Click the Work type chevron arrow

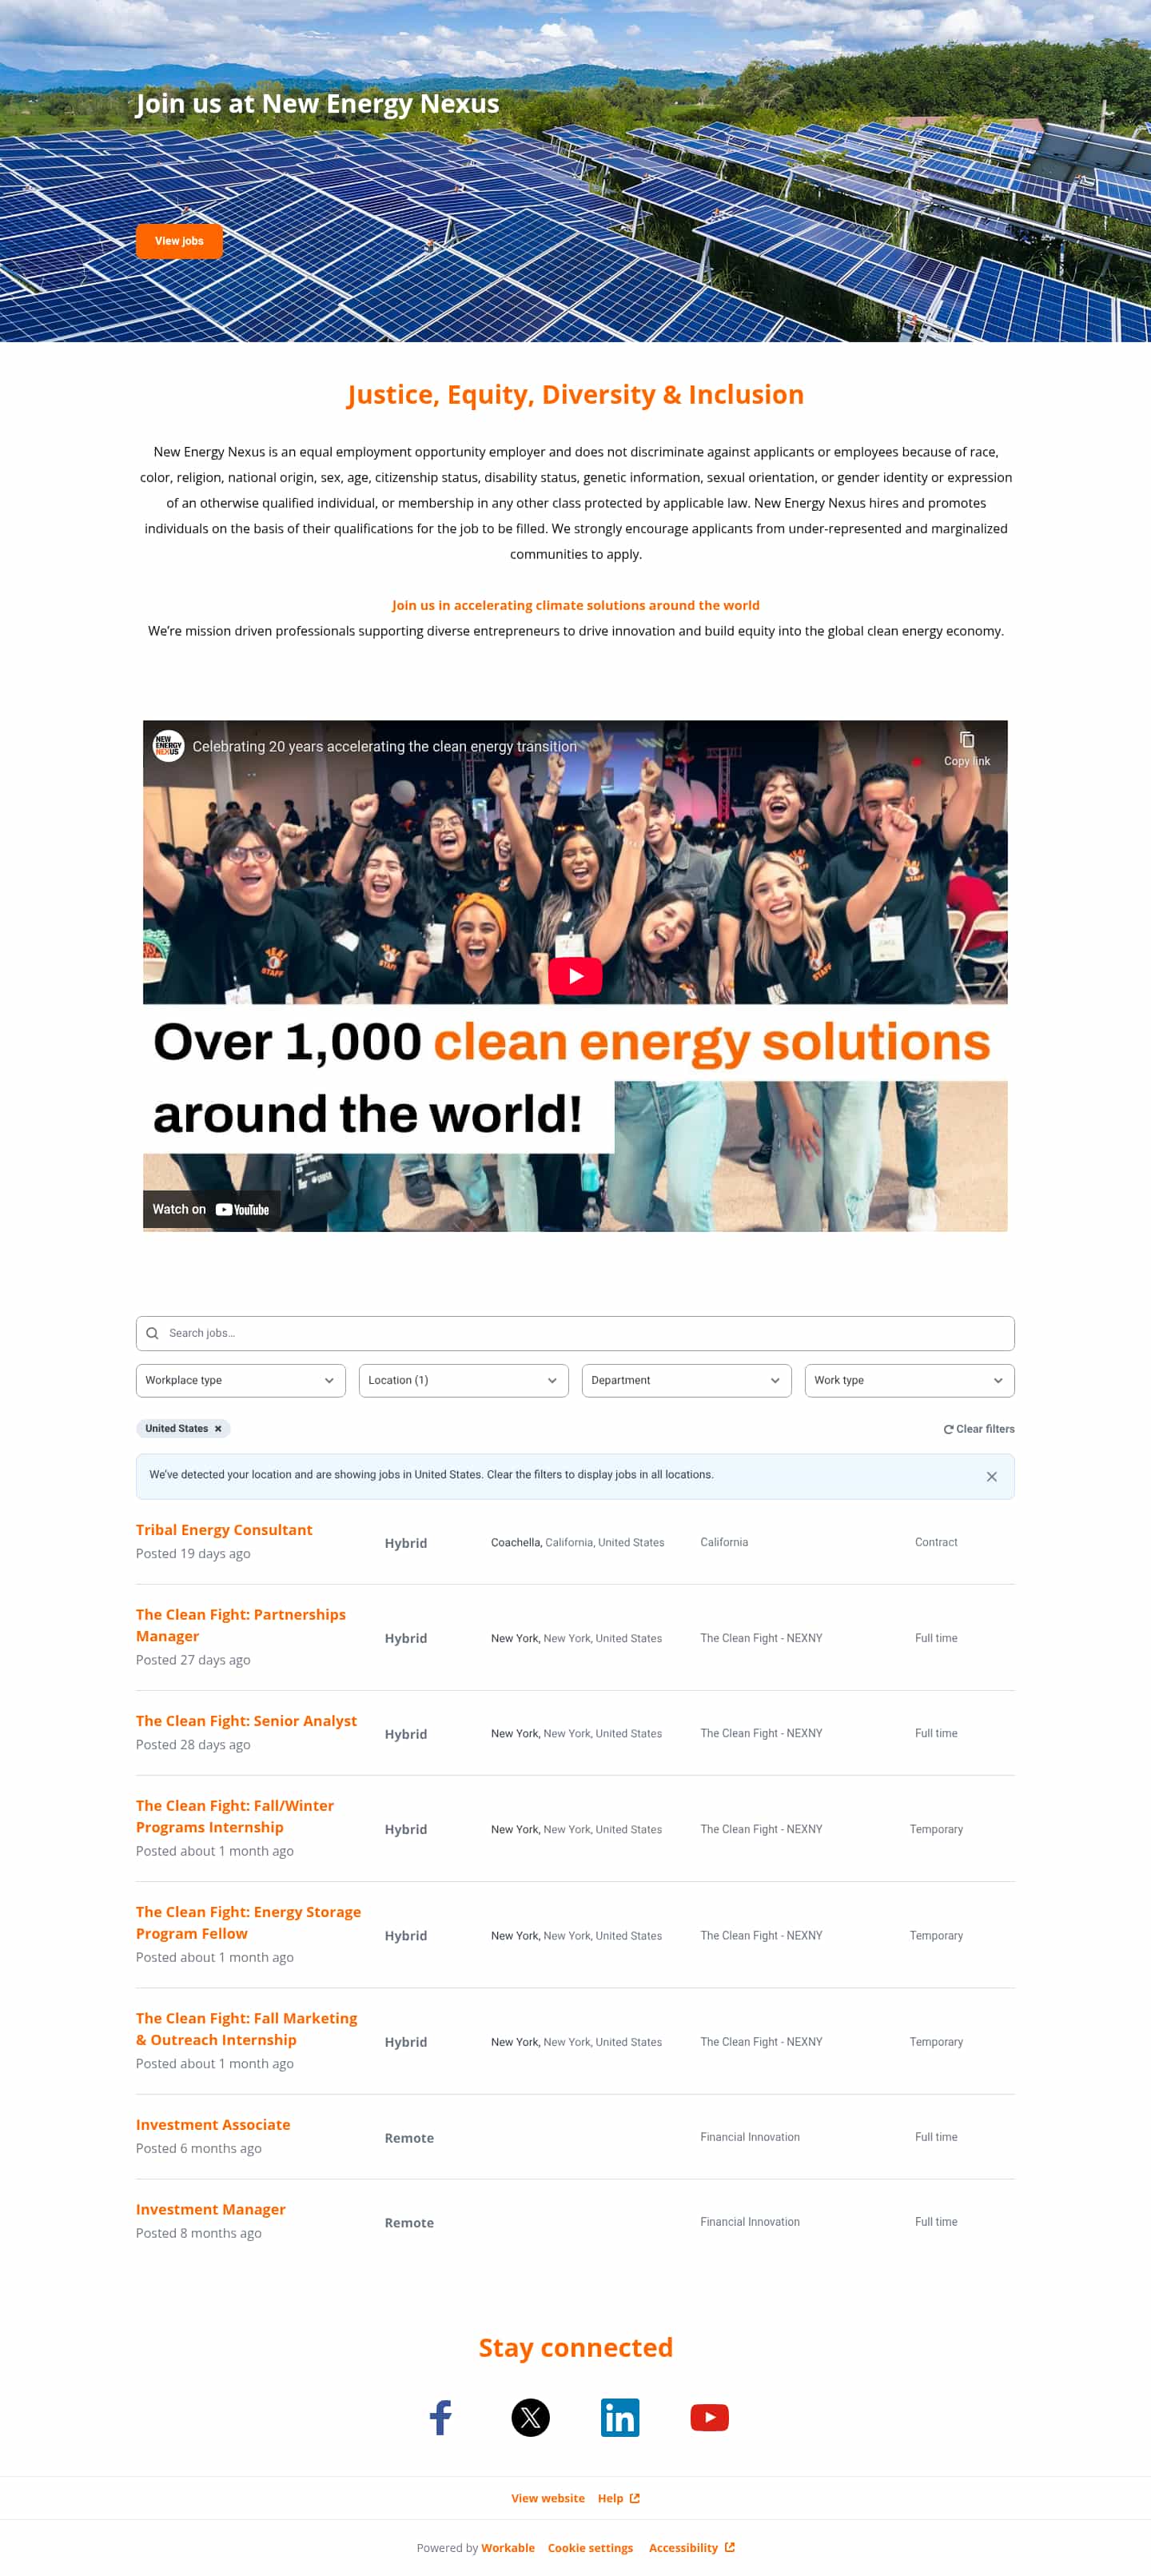pos(998,1381)
